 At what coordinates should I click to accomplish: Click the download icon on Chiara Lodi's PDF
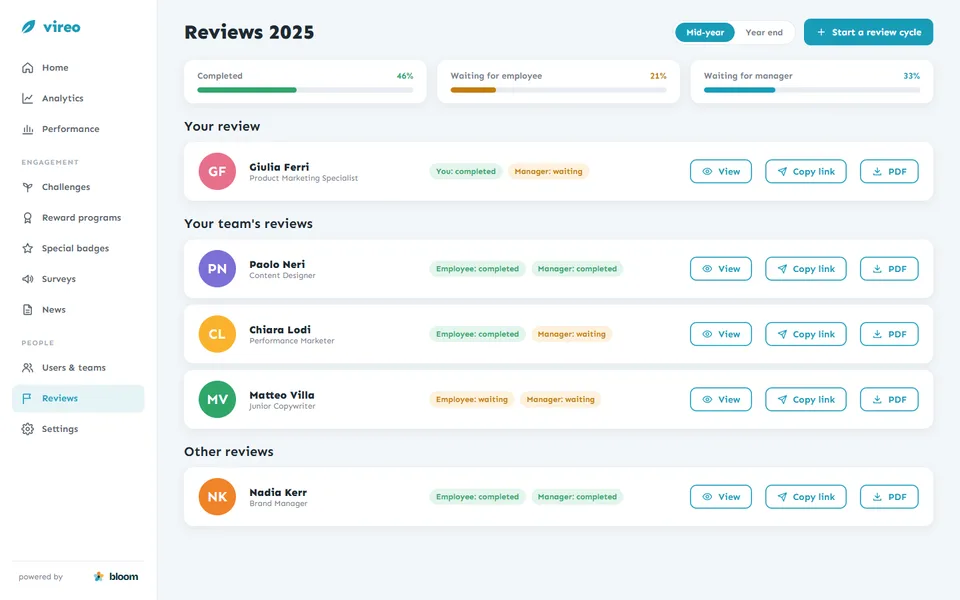[x=877, y=334]
